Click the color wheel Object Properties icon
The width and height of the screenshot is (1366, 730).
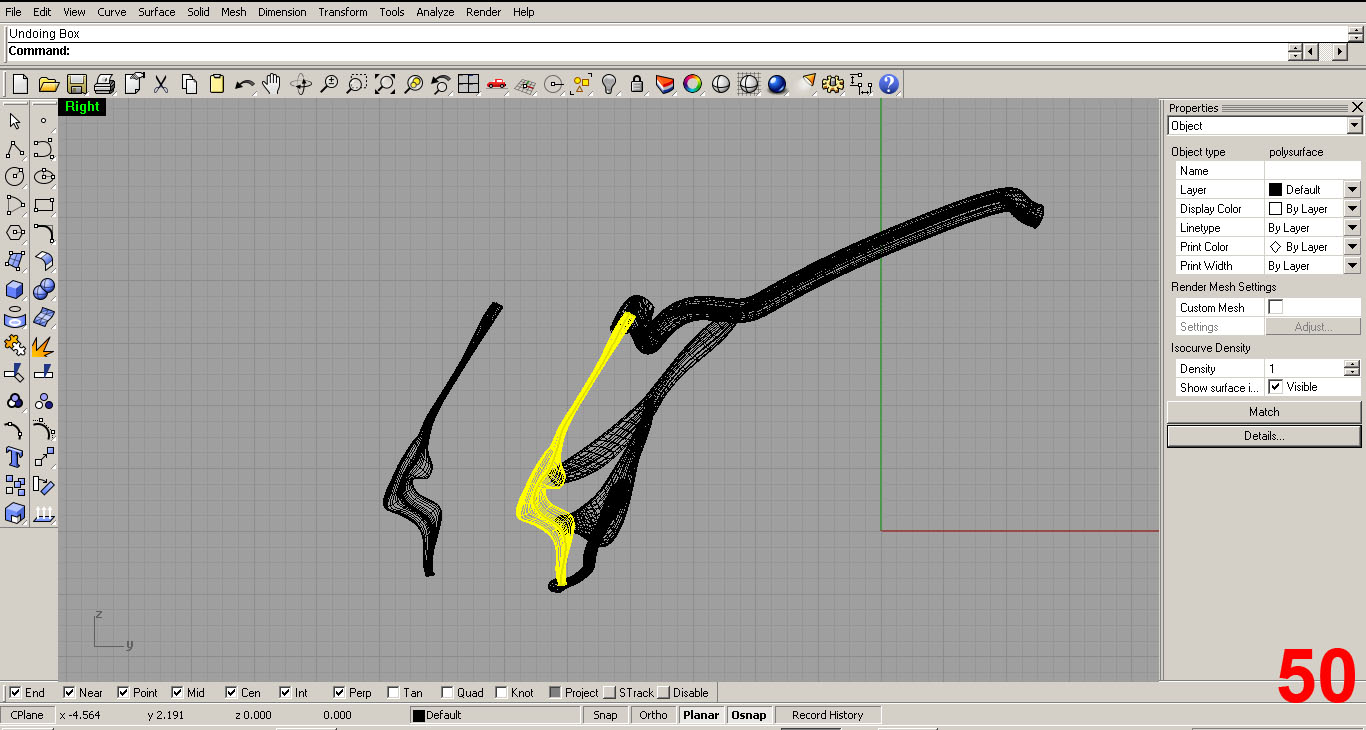(692, 84)
